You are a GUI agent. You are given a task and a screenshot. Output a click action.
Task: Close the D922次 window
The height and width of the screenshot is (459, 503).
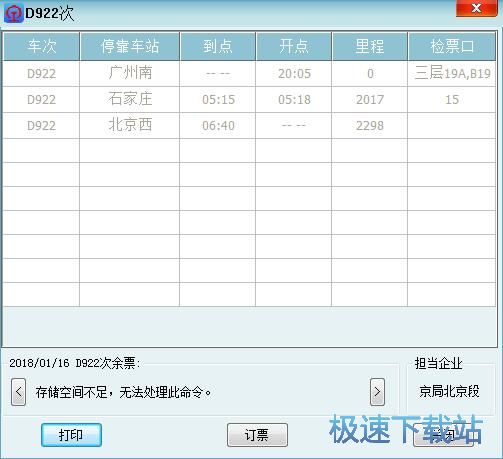point(476,8)
